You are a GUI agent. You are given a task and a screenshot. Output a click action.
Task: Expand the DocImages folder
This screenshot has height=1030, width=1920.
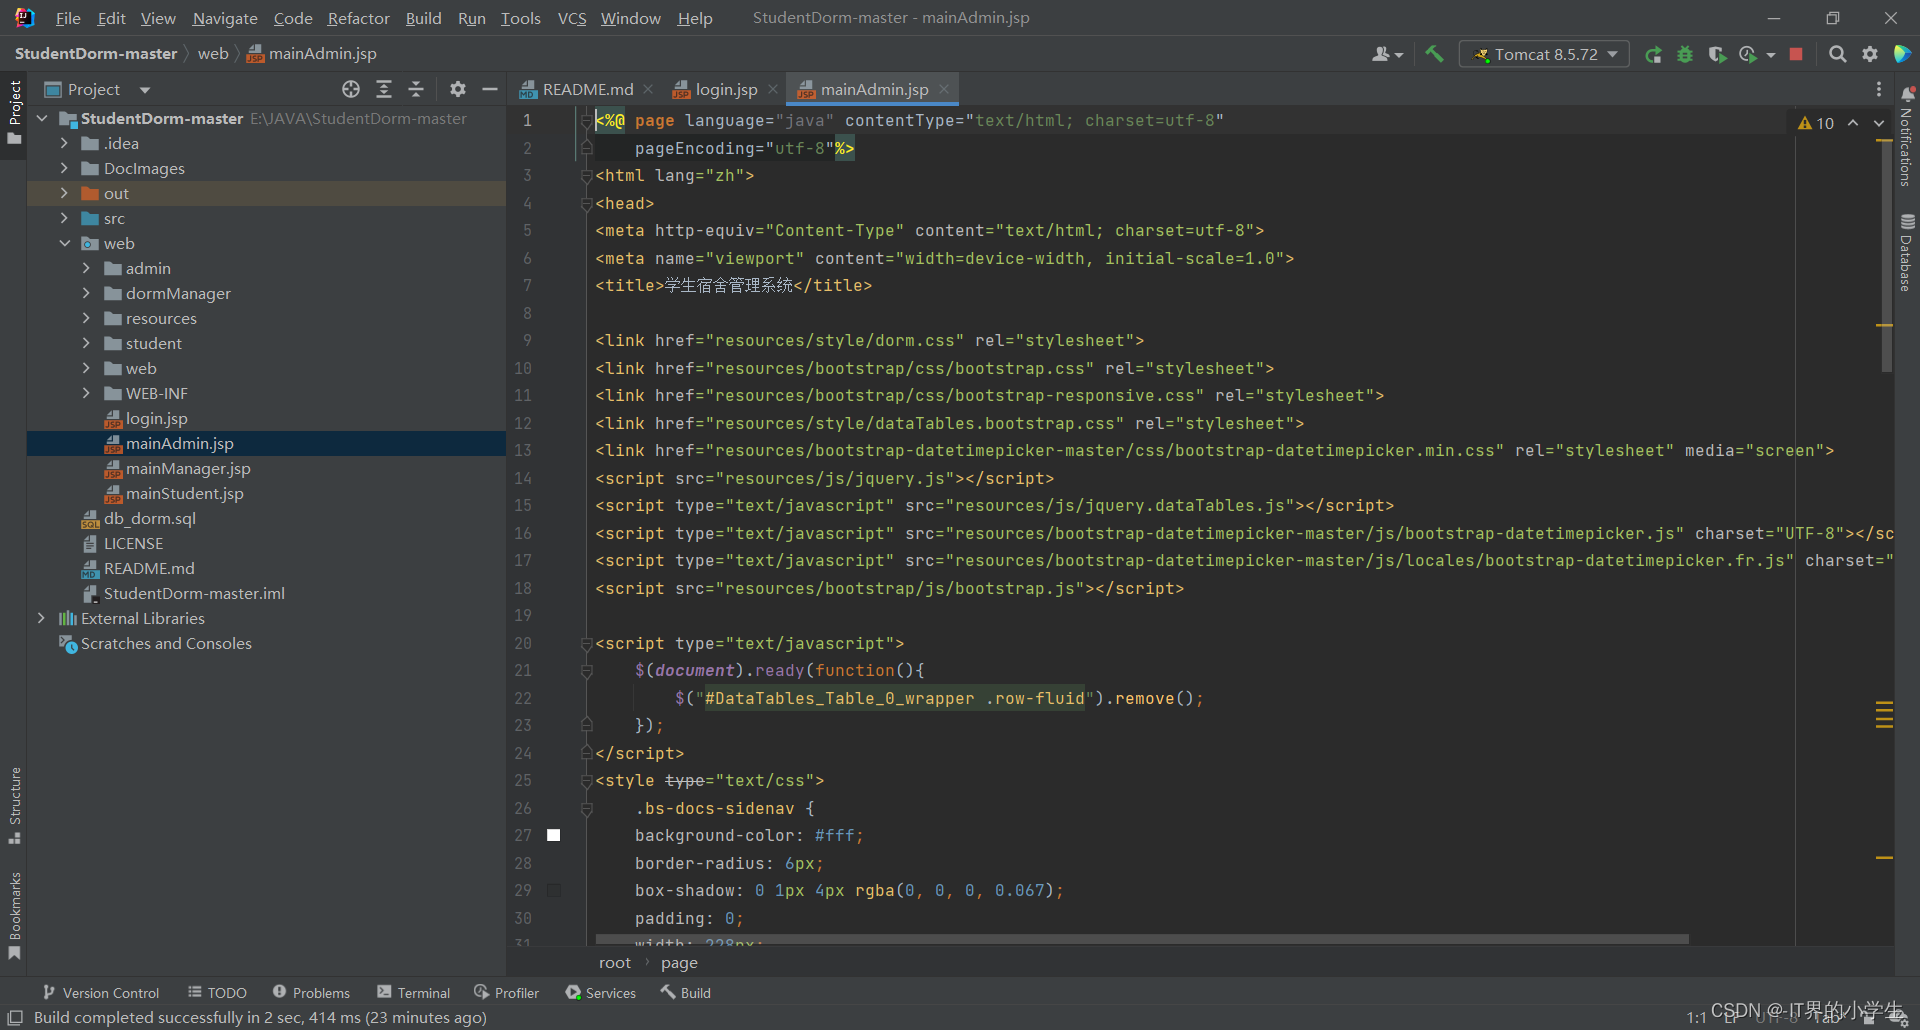point(64,168)
